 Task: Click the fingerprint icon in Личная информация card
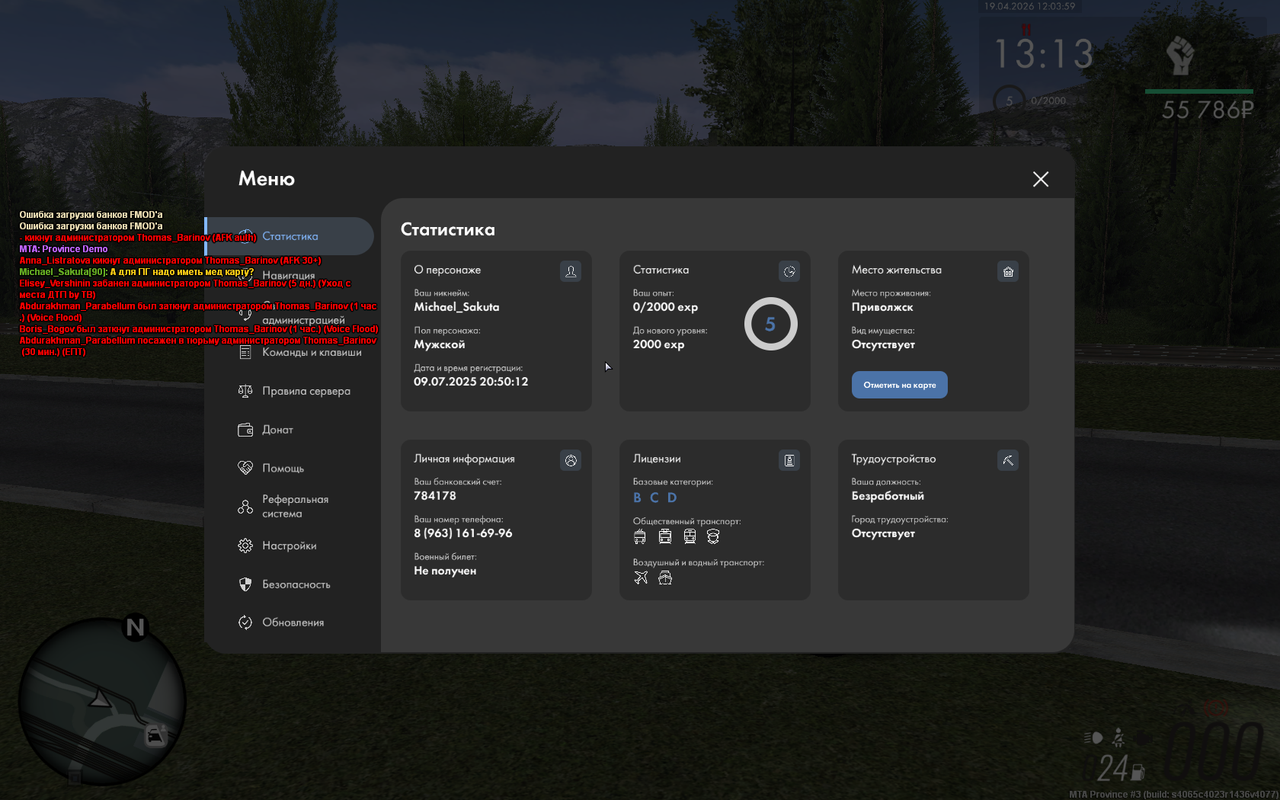[x=570, y=460]
